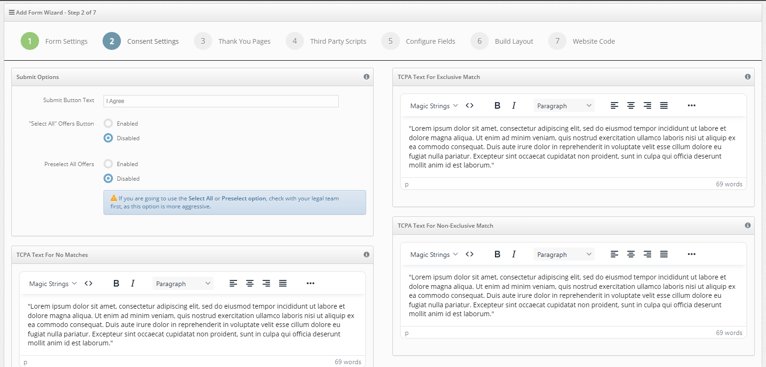Apply bold in No Matches editor
The height and width of the screenshot is (367, 766).
116,283
